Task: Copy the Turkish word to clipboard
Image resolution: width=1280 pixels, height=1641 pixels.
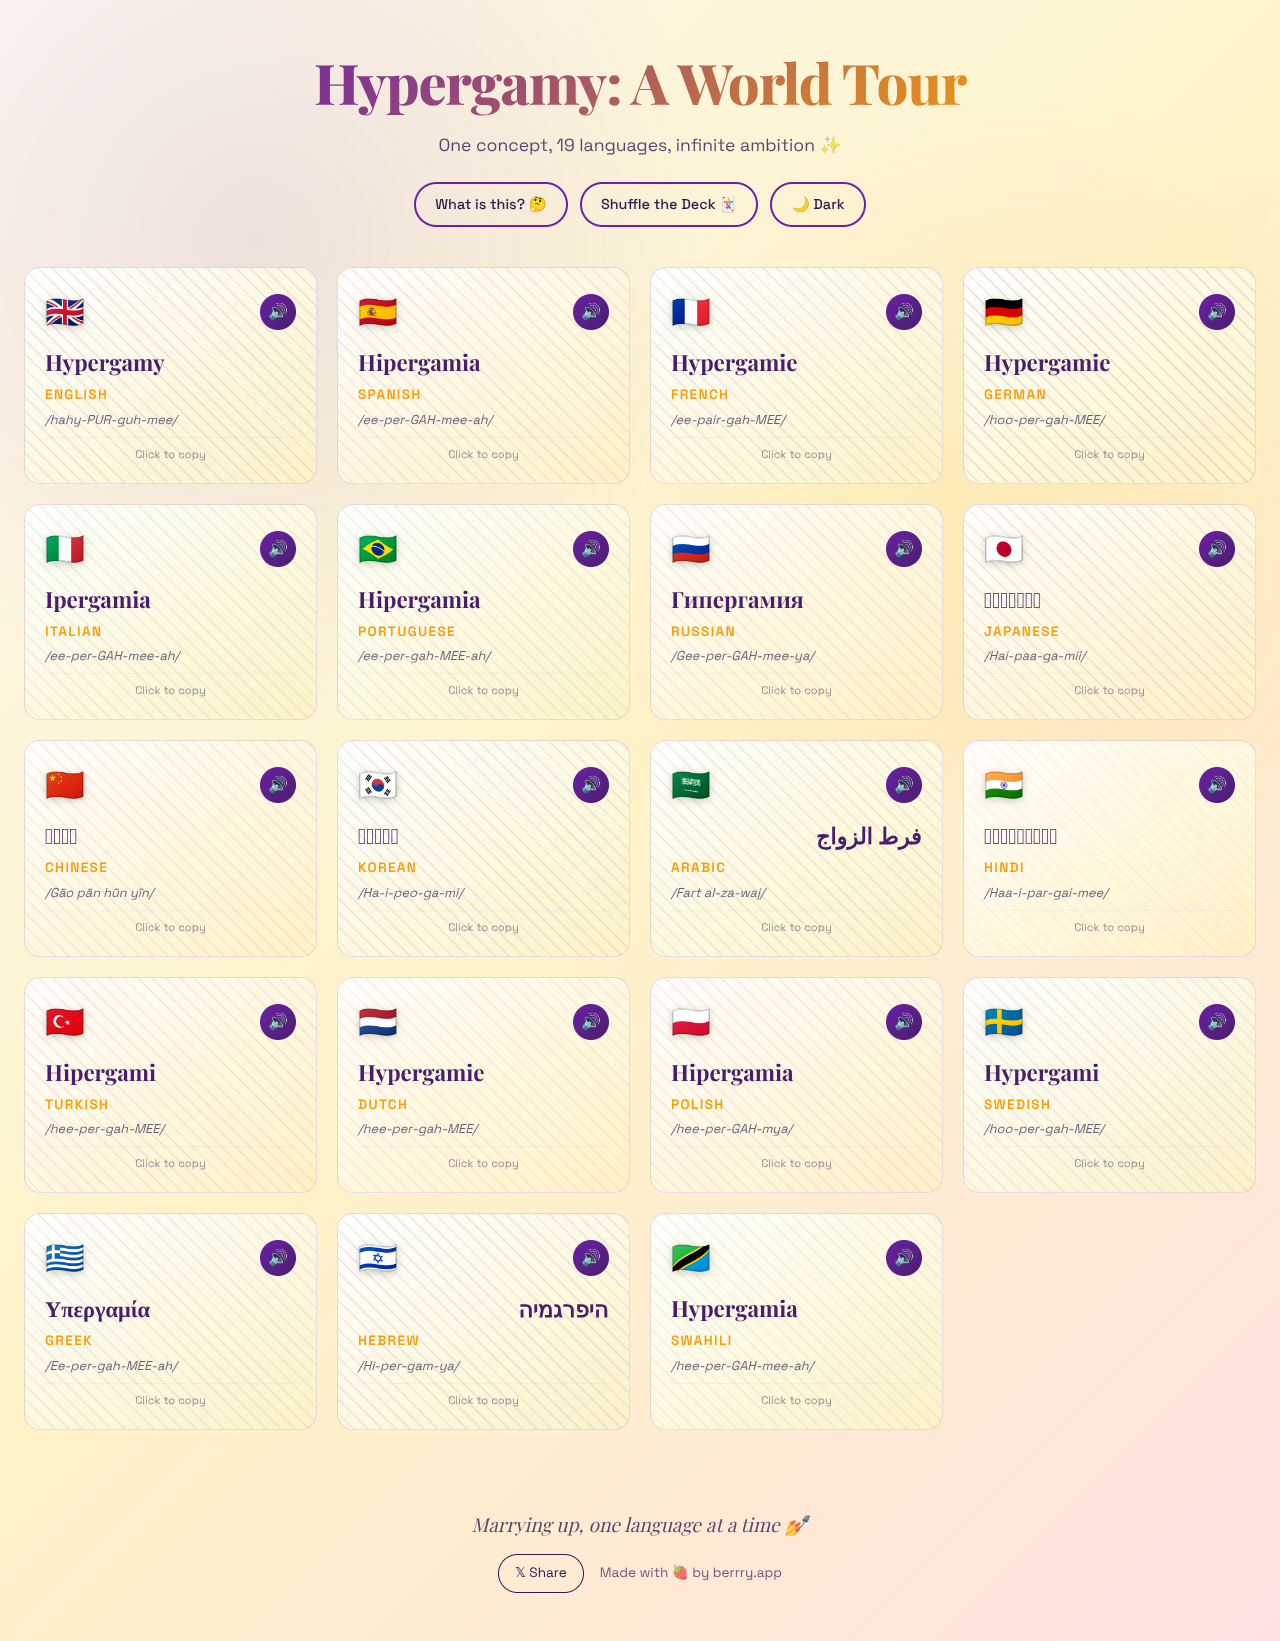Action: coord(170,1163)
